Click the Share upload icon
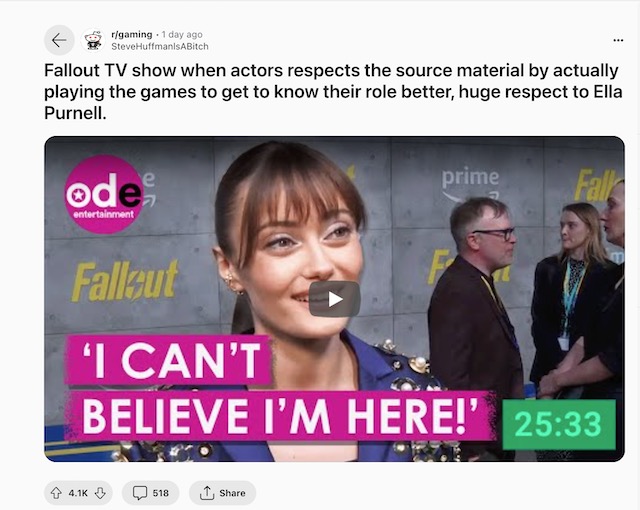This screenshot has width=640, height=510. (207, 493)
